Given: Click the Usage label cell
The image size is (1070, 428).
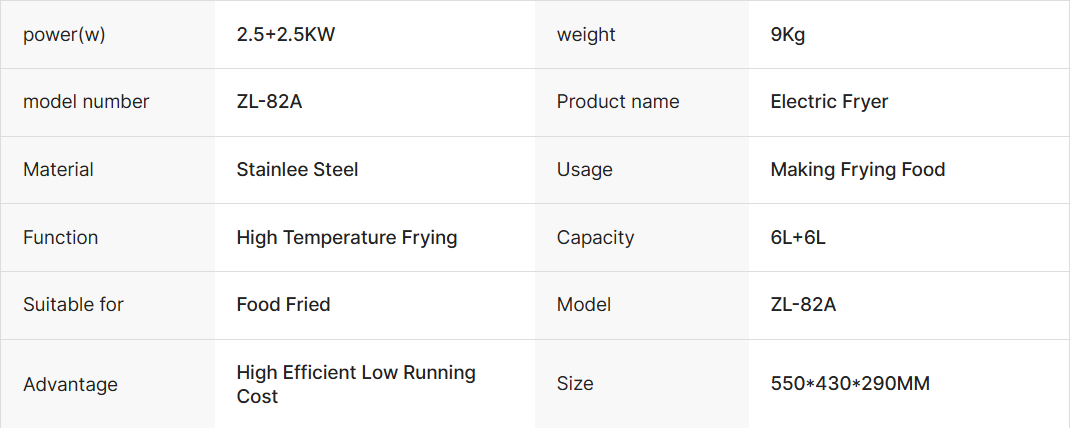Looking at the screenshot, I should [x=584, y=170].
